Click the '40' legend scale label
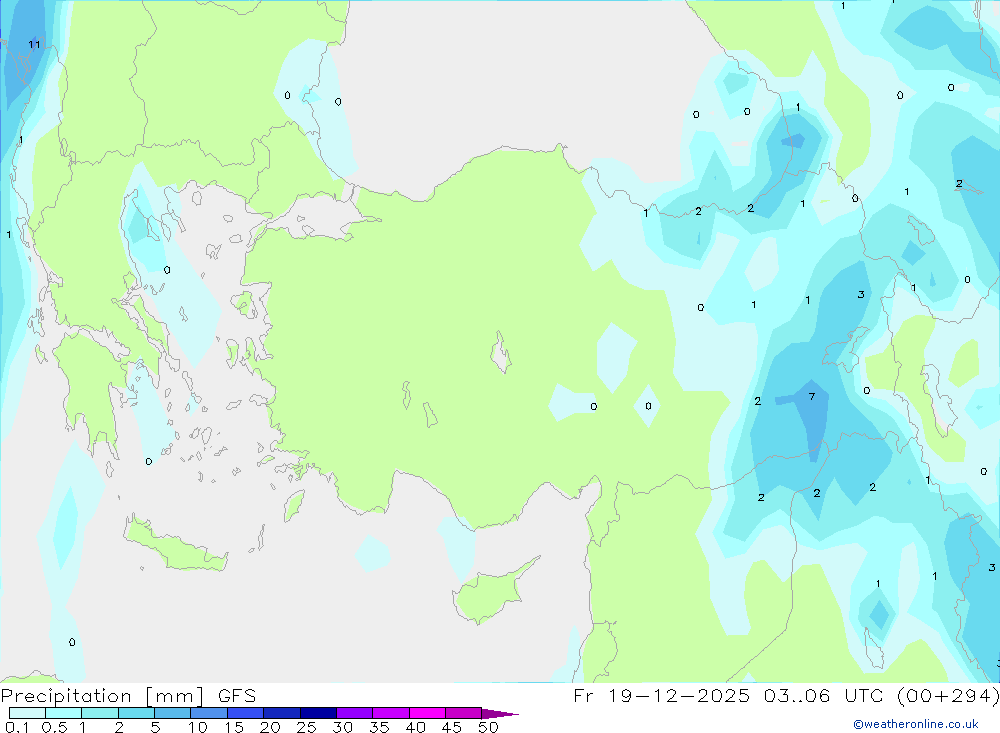Screen dimensions: 1000x733 tap(415, 727)
